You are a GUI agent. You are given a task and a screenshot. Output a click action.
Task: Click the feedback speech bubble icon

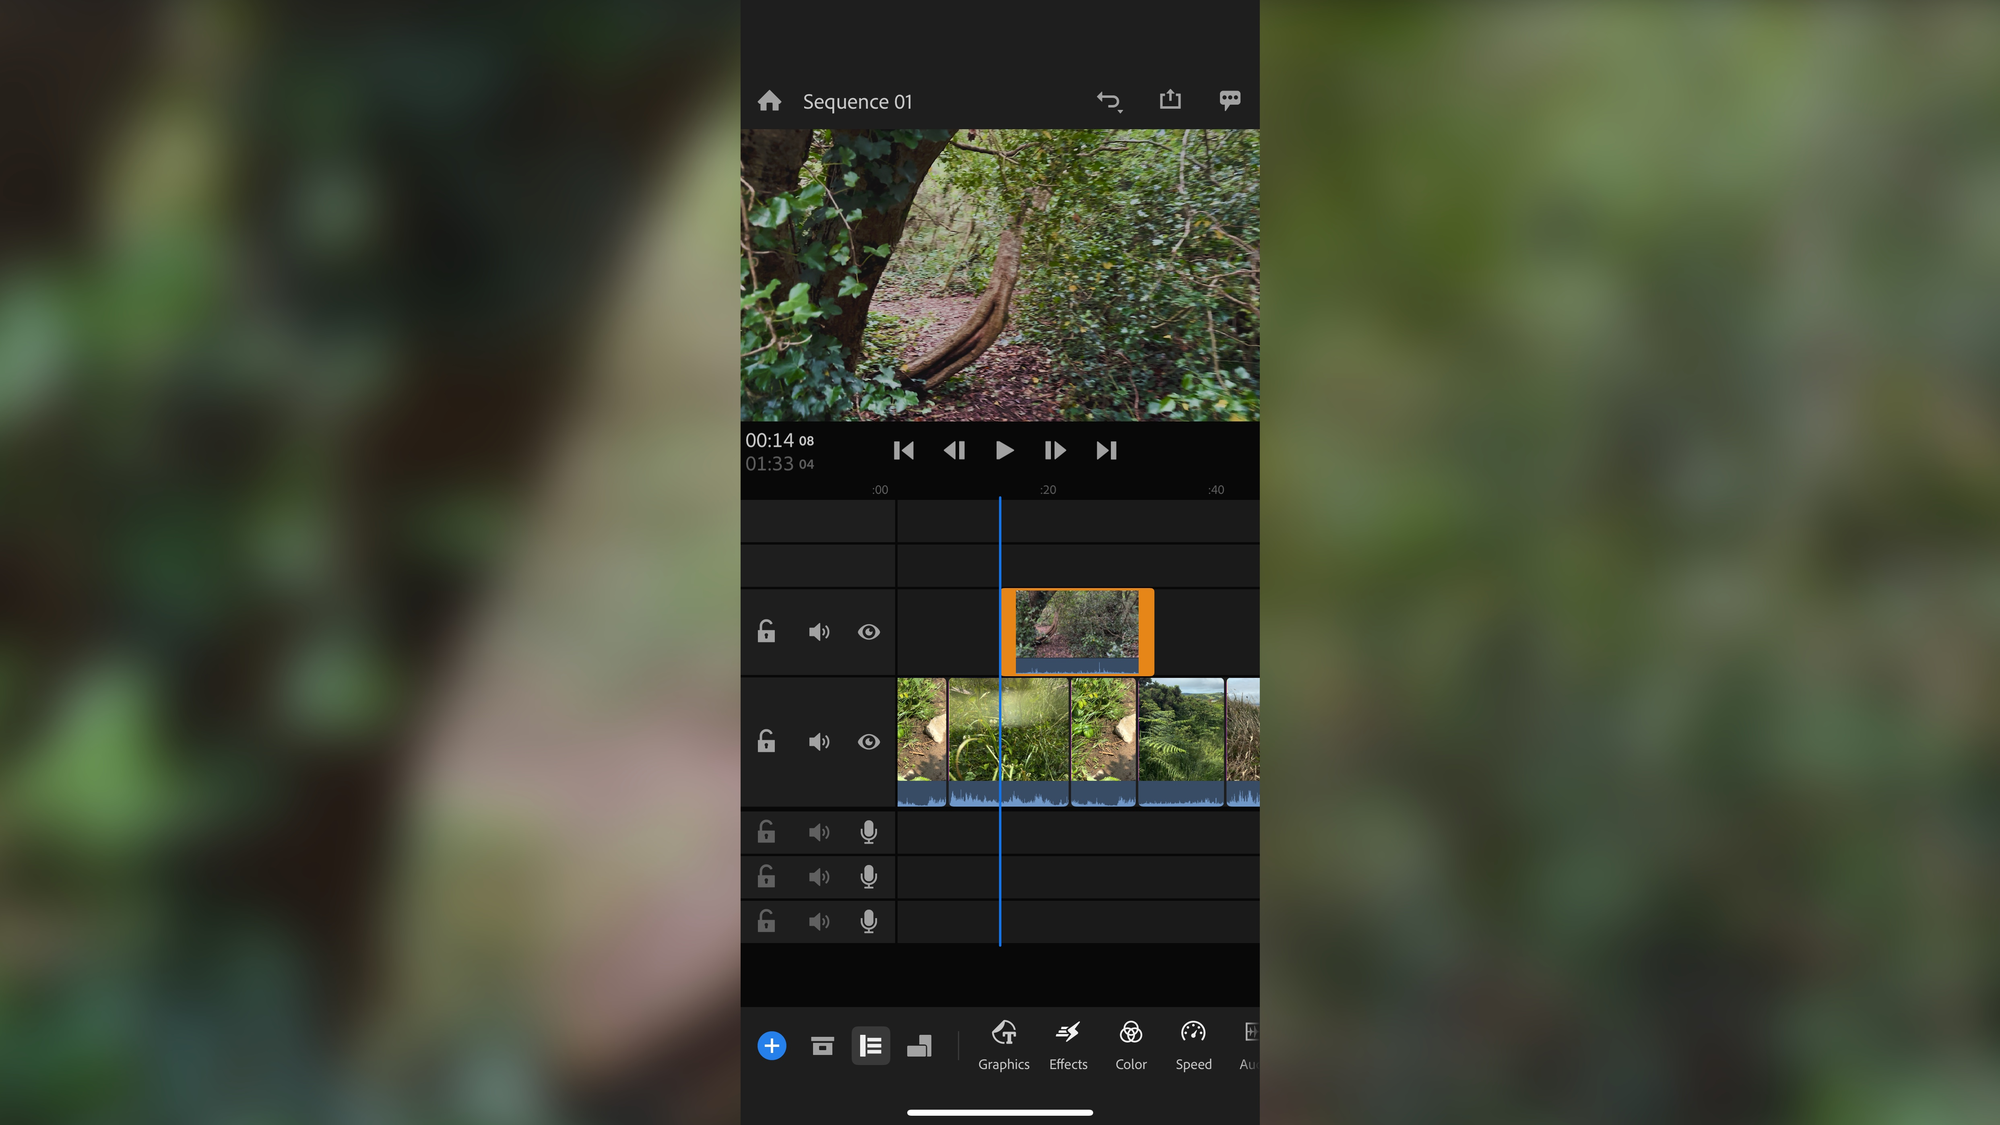click(1229, 100)
